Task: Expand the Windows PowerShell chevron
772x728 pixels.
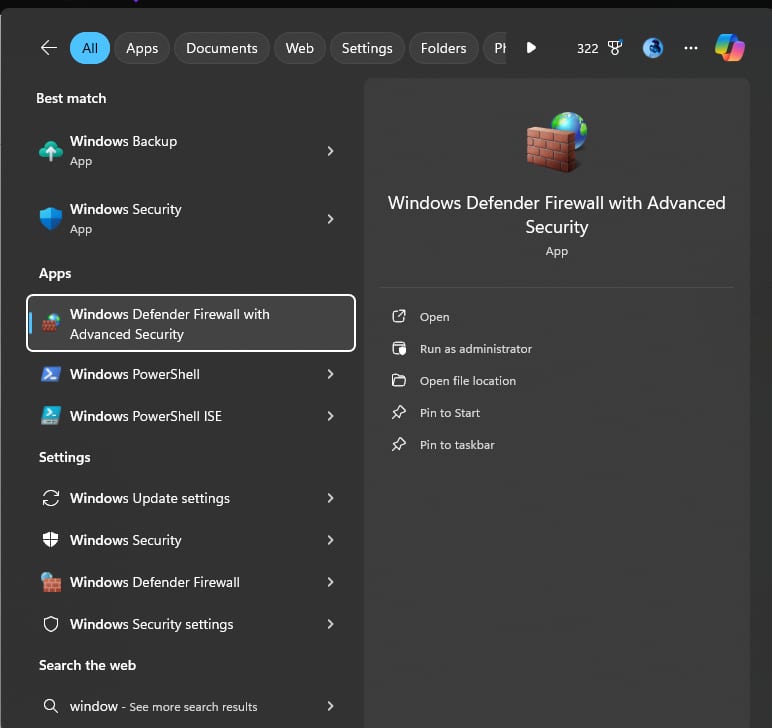Action: (330, 374)
